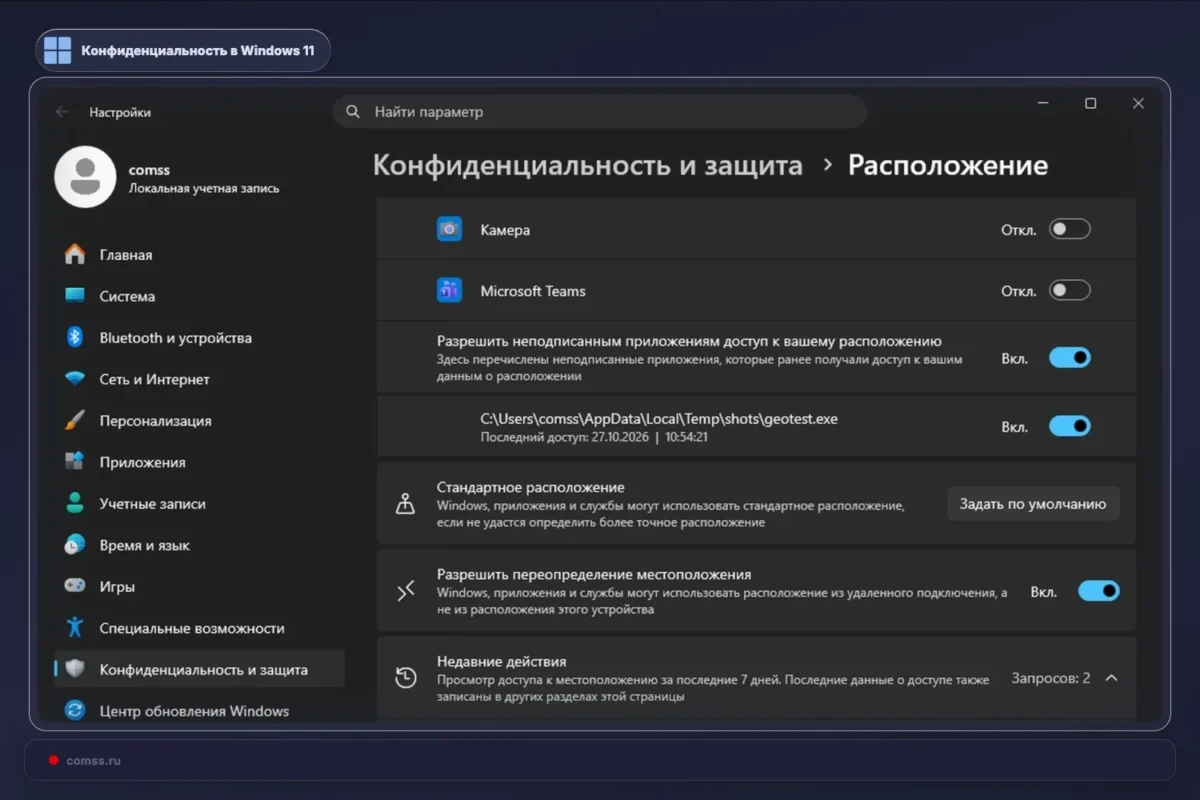Click the Bluetooth icon in sidebar
Image resolution: width=1200 pixels, height=800 pixels.
point(75,338)
